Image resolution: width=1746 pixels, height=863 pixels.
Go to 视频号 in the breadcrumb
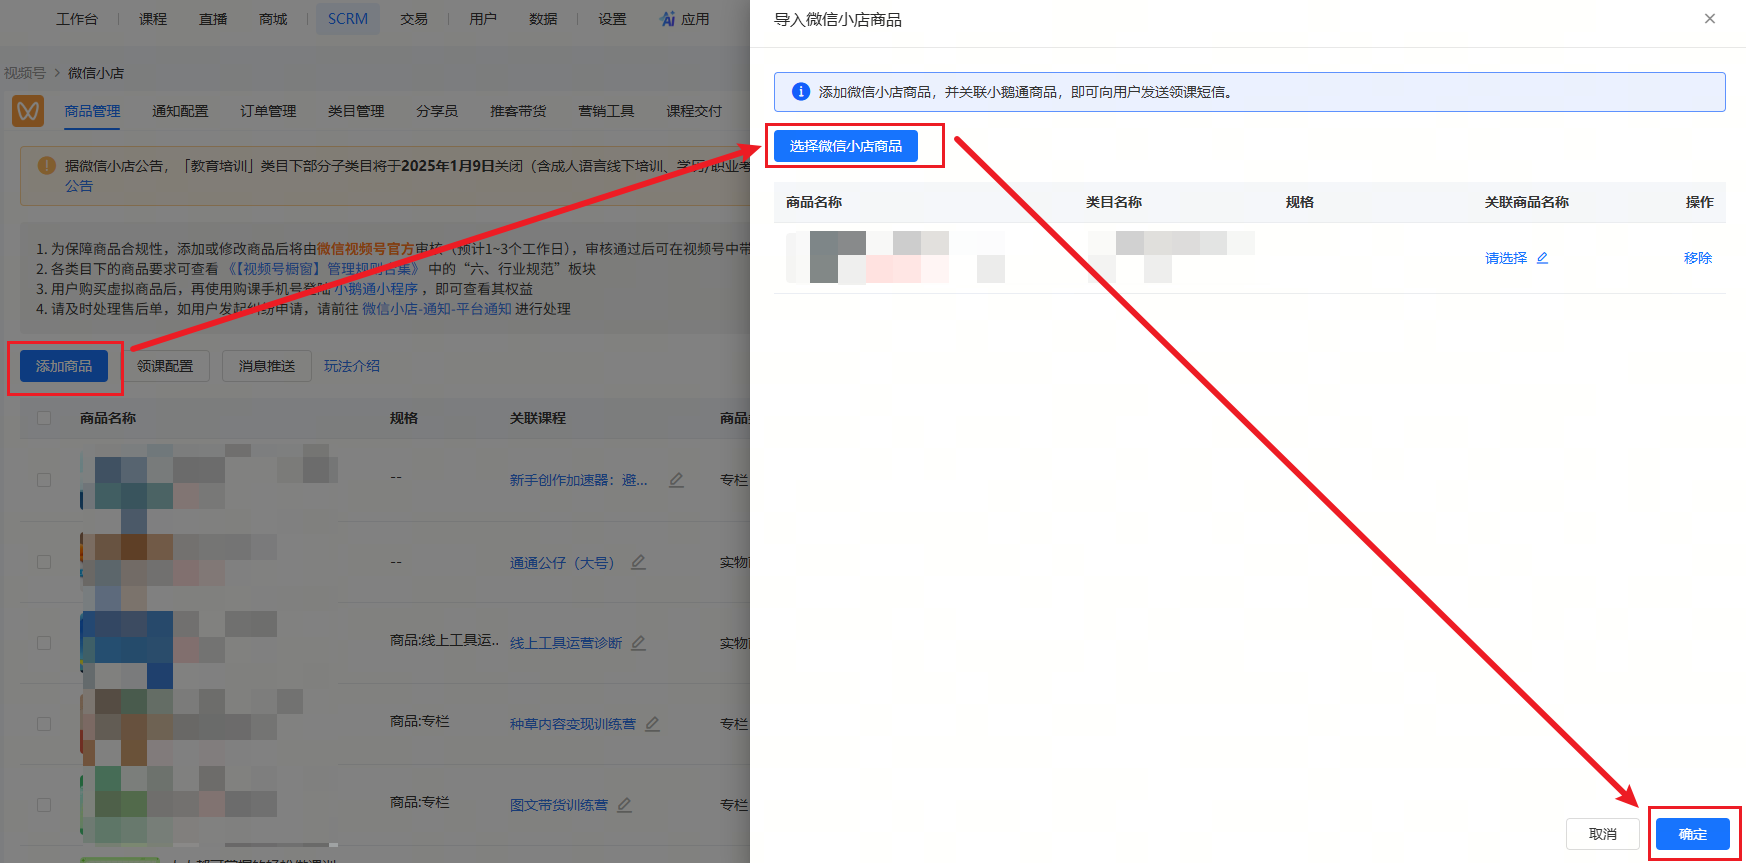click(25, 73)
